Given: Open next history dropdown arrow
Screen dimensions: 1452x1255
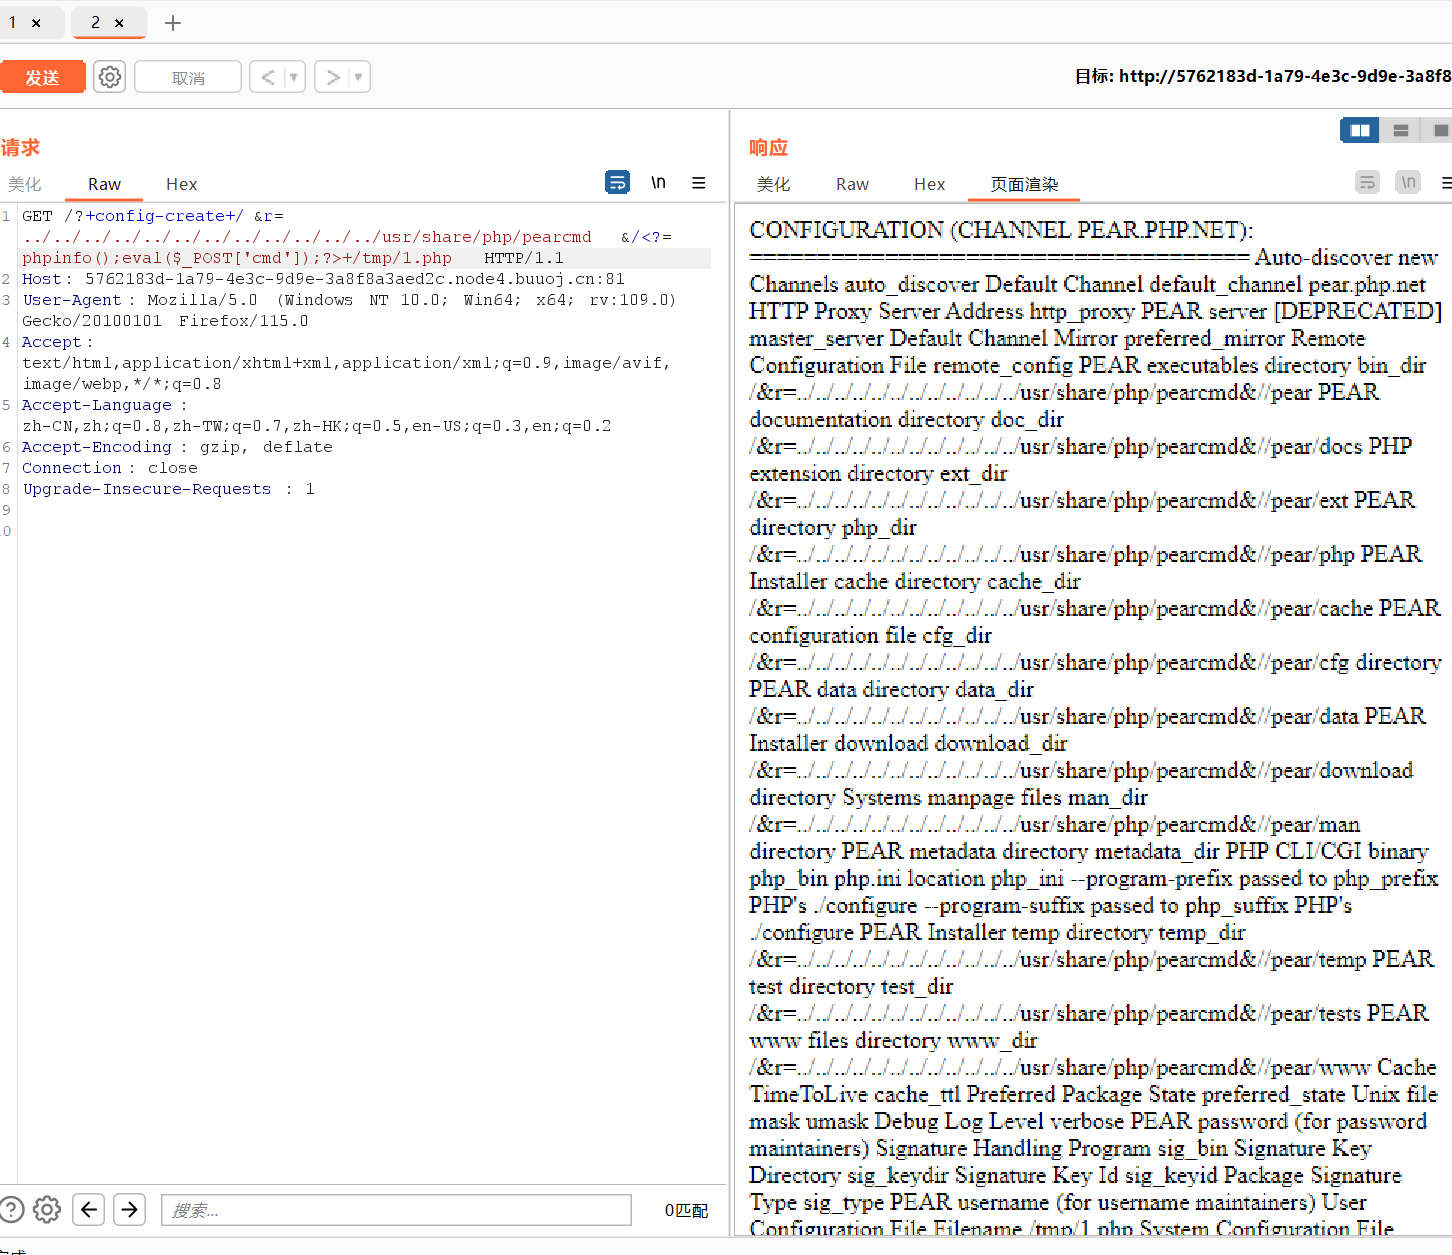Looking at the screenshot, I should click(359, 77).
